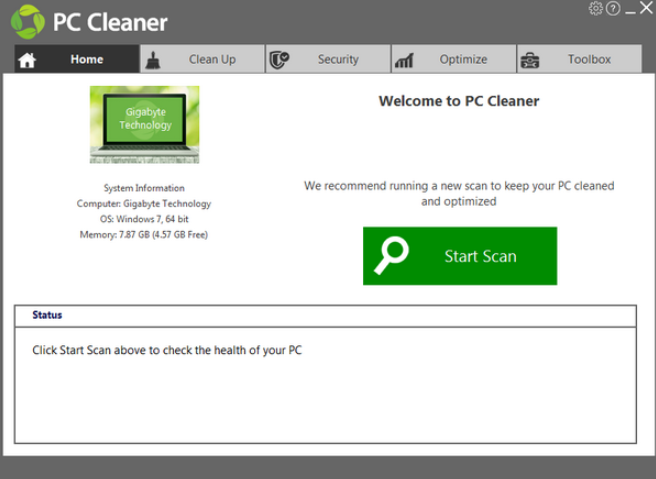Click the magnifying glass icon in Start Scan
The image size is (656, 479).
tap(391, 255)
